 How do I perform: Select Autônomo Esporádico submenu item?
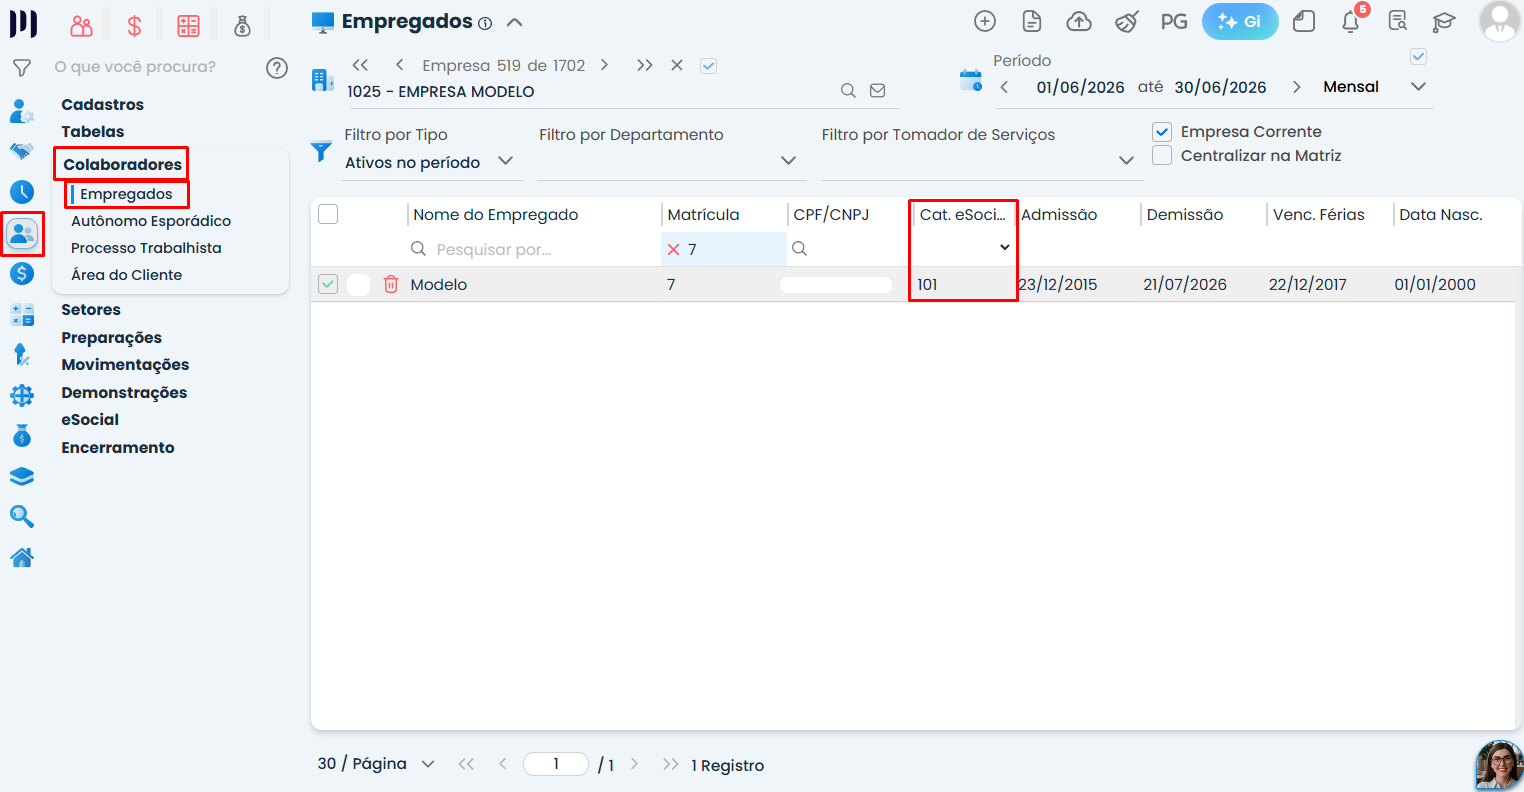(x=151, y=221)
